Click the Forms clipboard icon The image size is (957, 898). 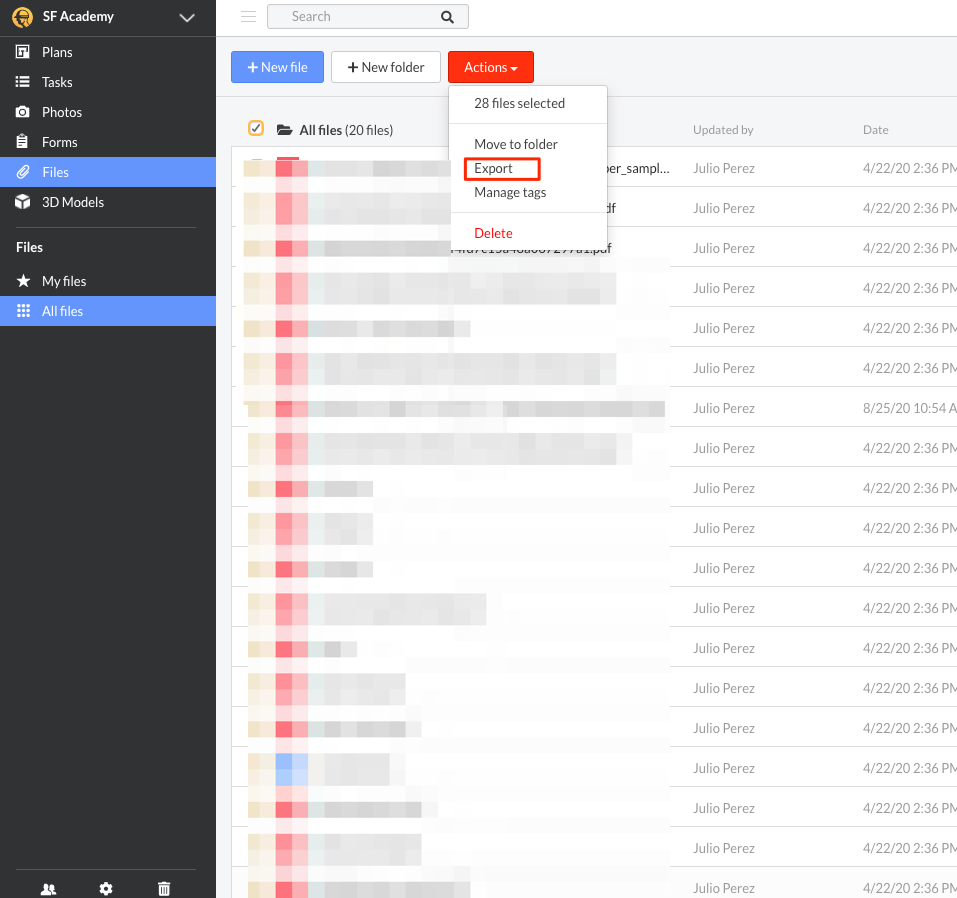(23, 142)
